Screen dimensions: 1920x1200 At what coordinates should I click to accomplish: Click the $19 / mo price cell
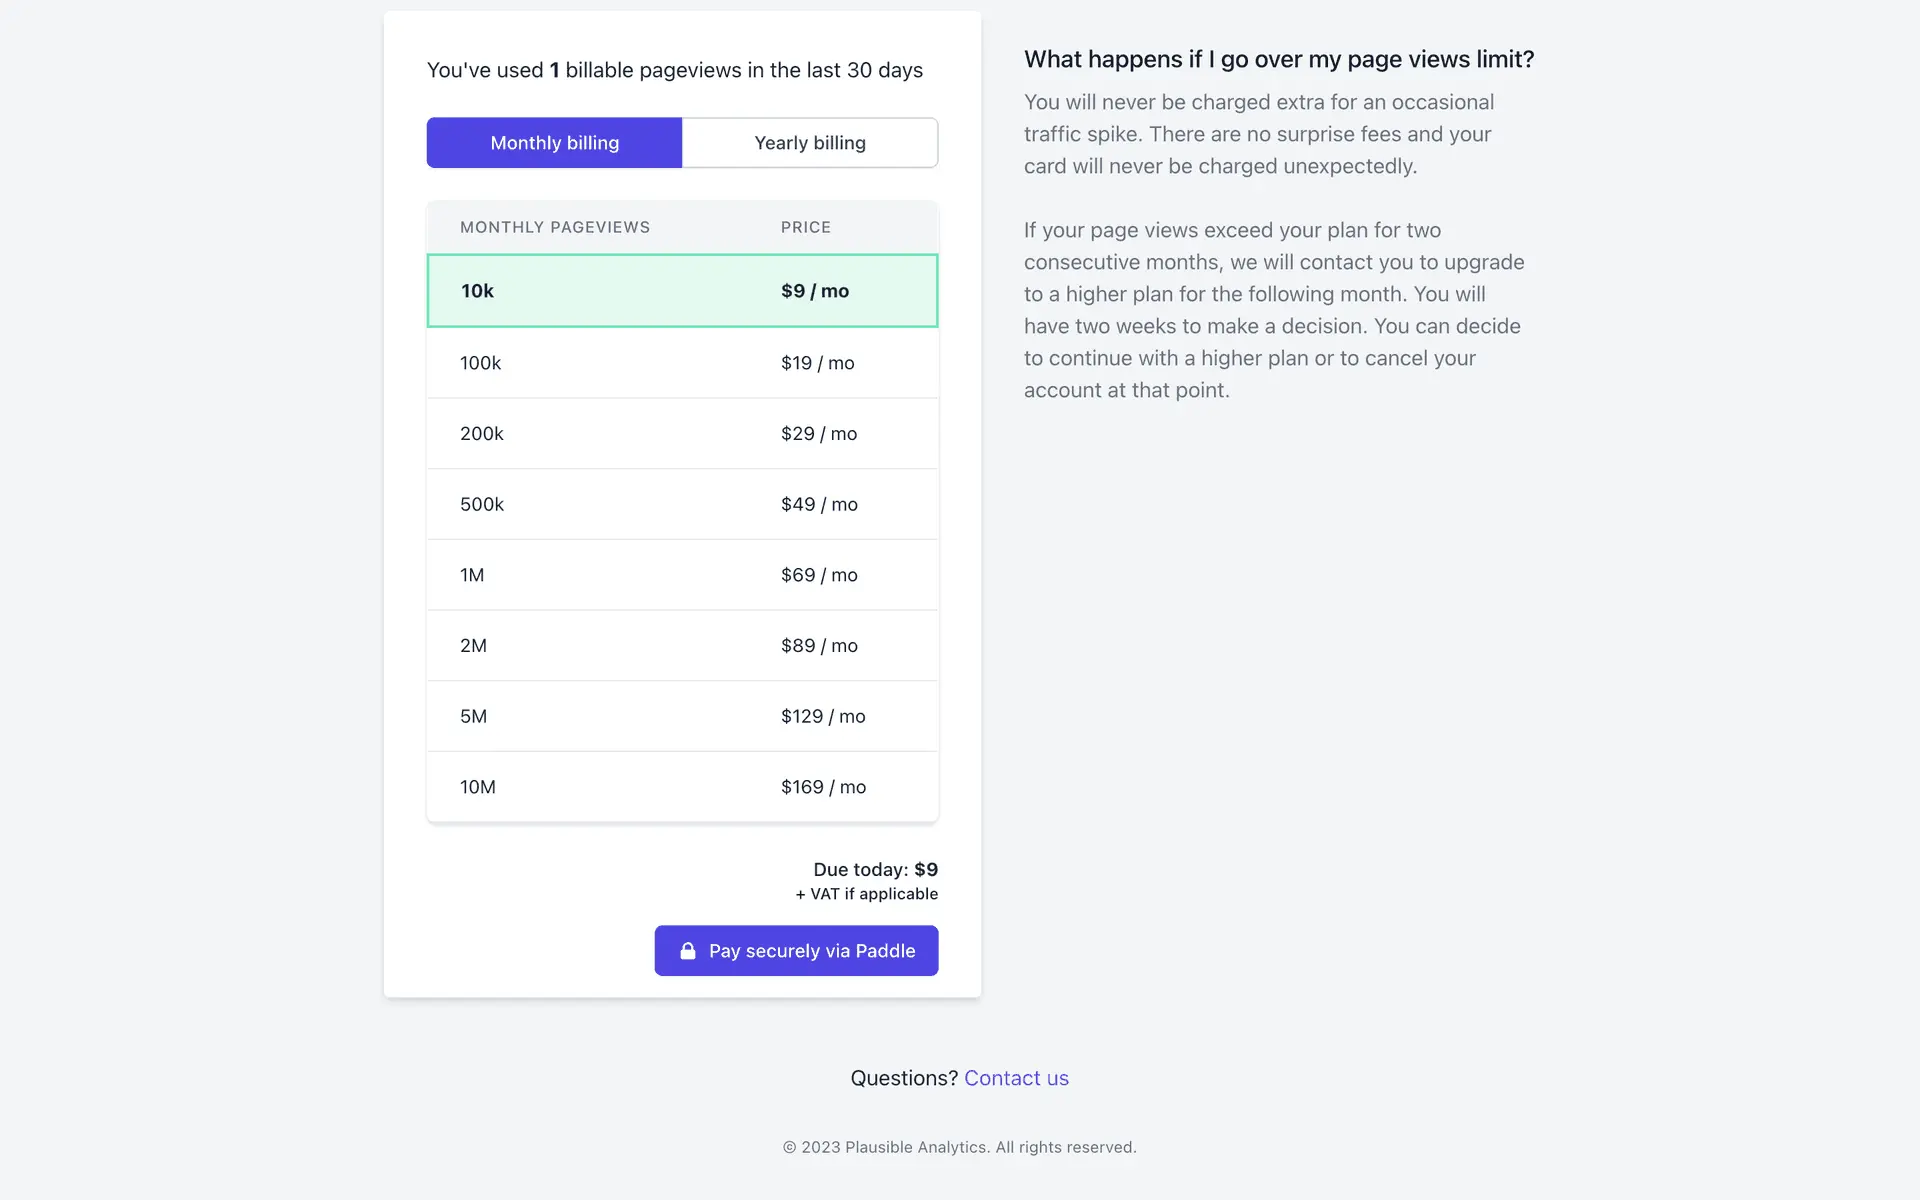point(817,363)
